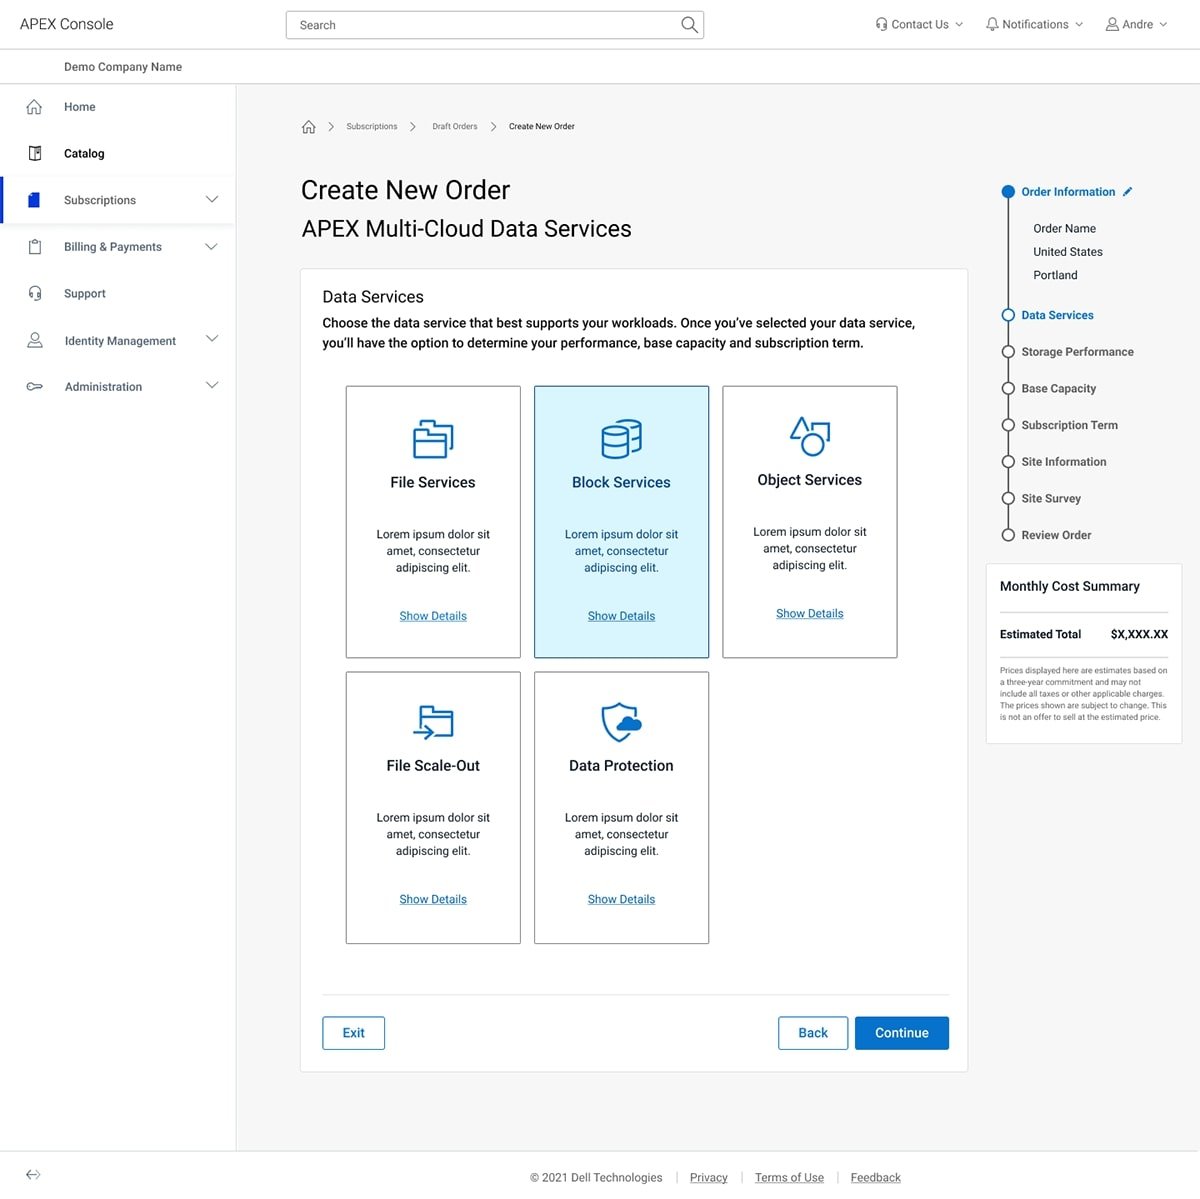Open Subscriptions in the sidebar
Image resolution: width=1200 pixels, height=1199 pixels.
[x=99, y=200]
